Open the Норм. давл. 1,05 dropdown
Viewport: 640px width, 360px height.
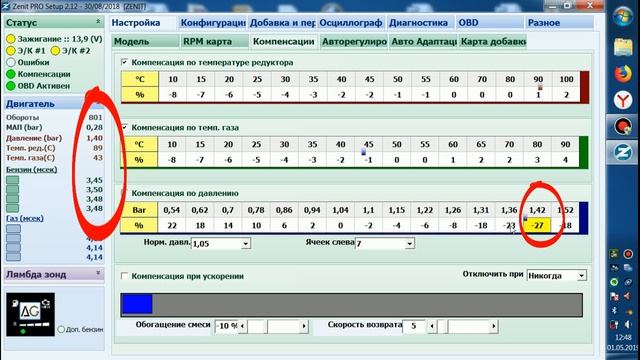click(x=245, y=244)
